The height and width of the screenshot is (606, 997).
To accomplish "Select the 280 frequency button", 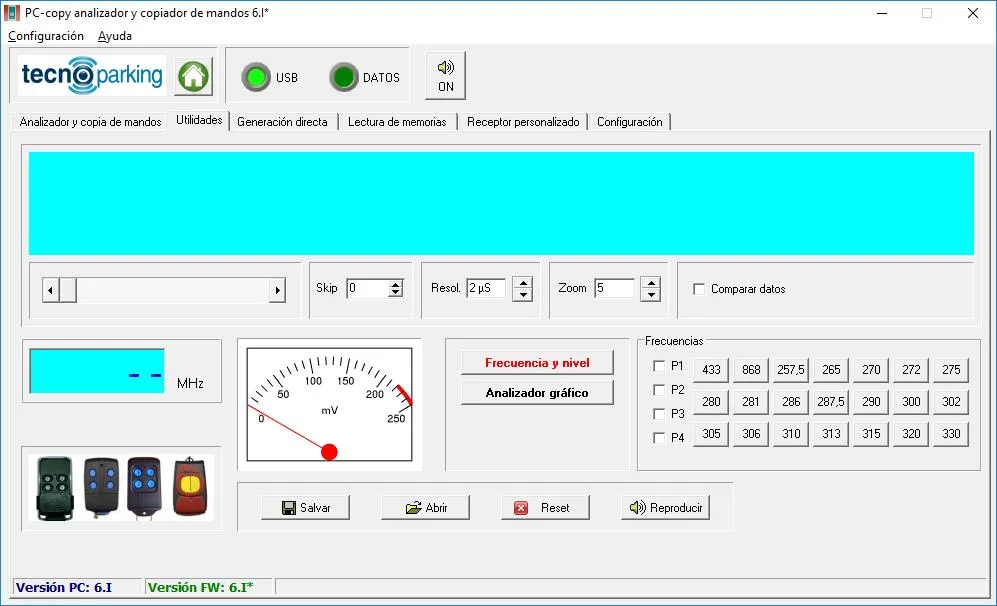I will click(x=711, y=401).
